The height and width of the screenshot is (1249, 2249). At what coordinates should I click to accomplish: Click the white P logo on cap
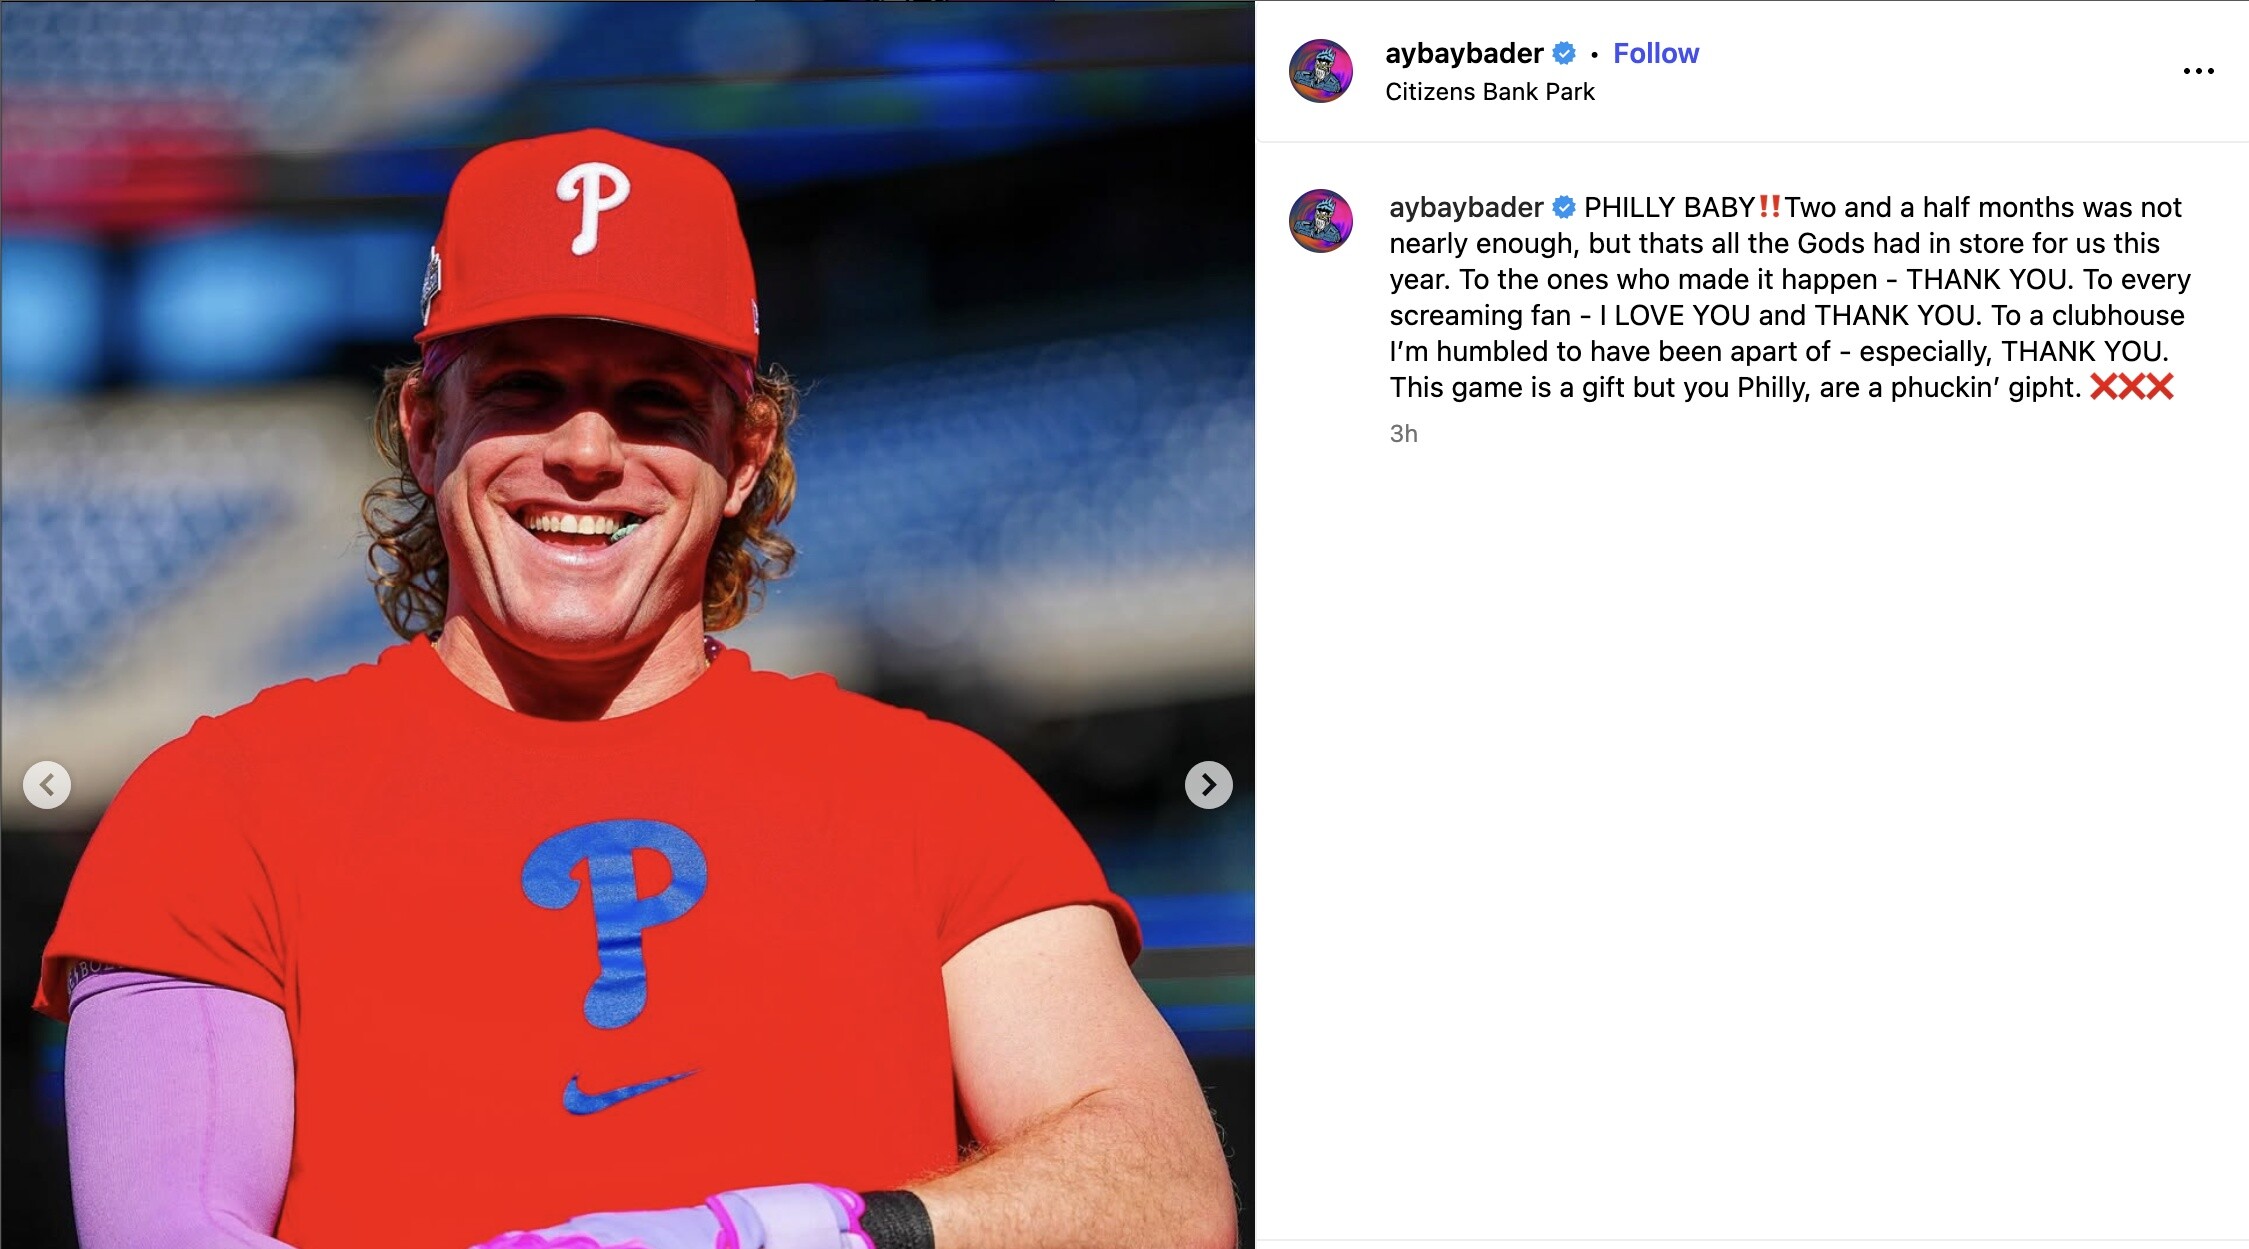(593, 206)
